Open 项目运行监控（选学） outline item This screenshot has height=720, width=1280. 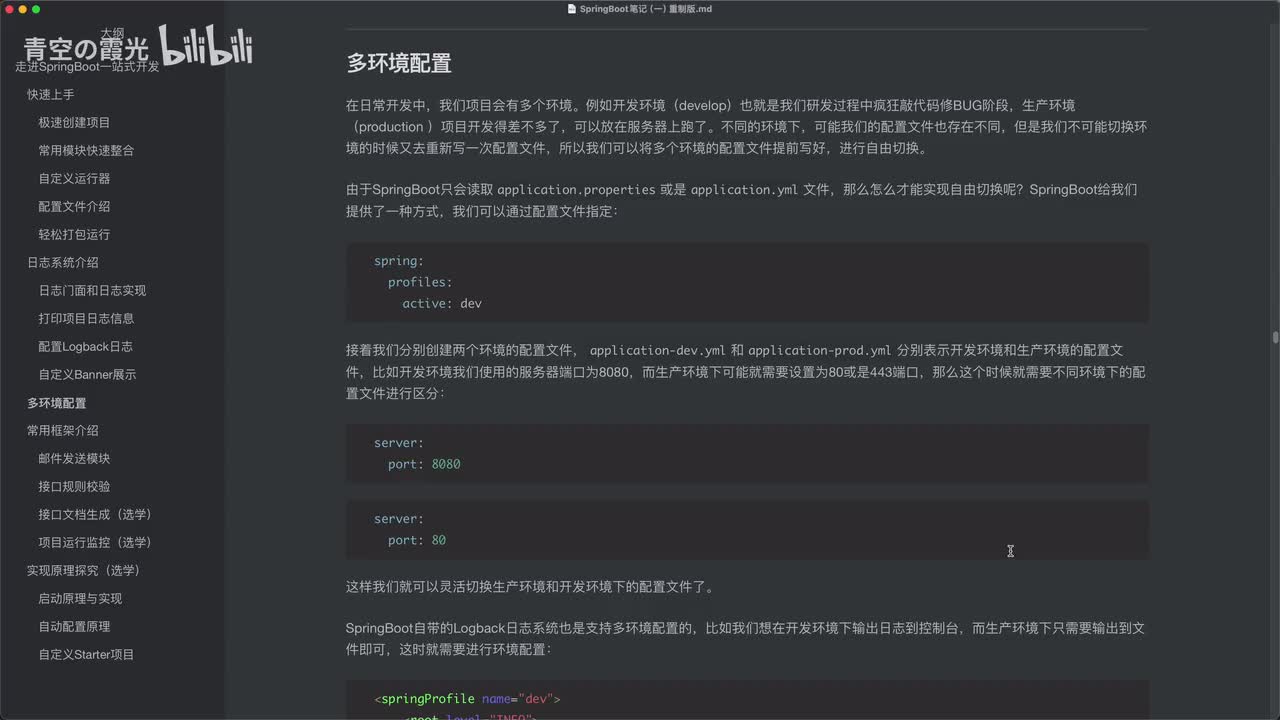coord(95,542)
